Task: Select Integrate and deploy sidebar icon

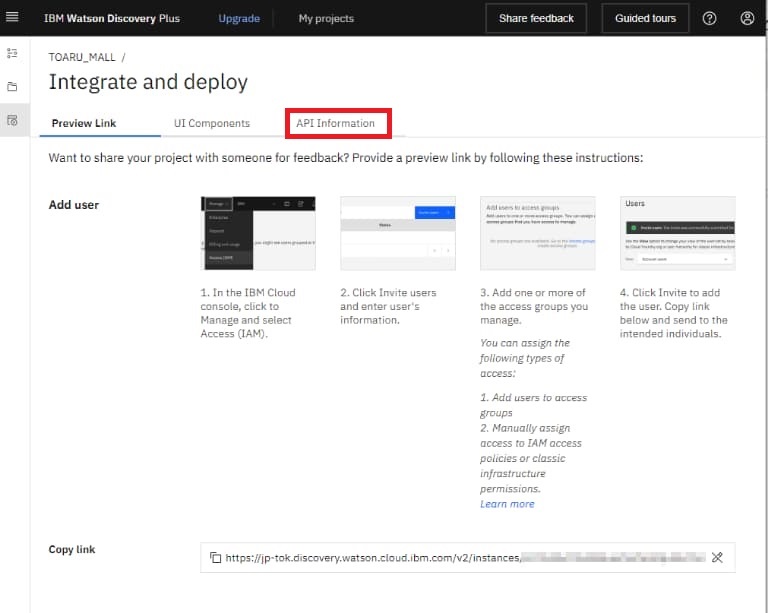Action: pos(12,120)
